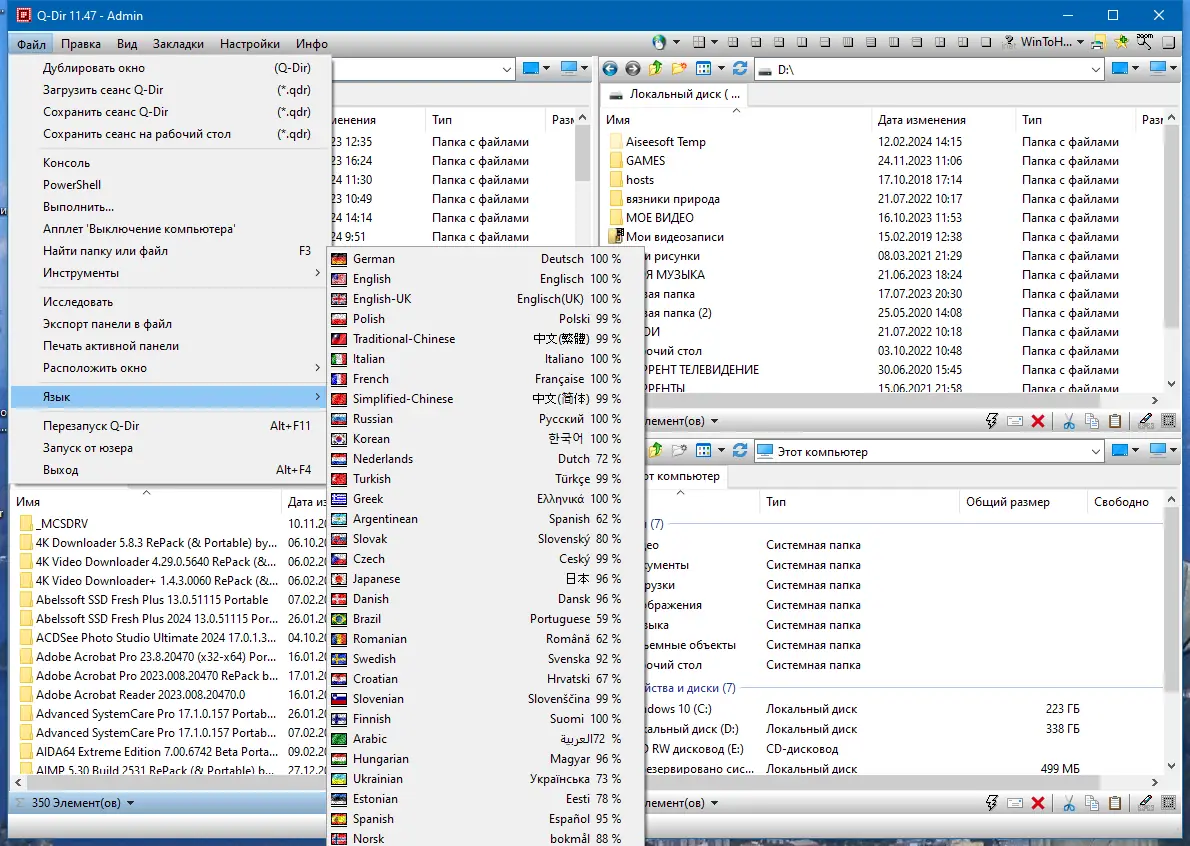Open the 'Вид' menu
The height and width of the screenshot is (846, 1190).
[127, 44]
